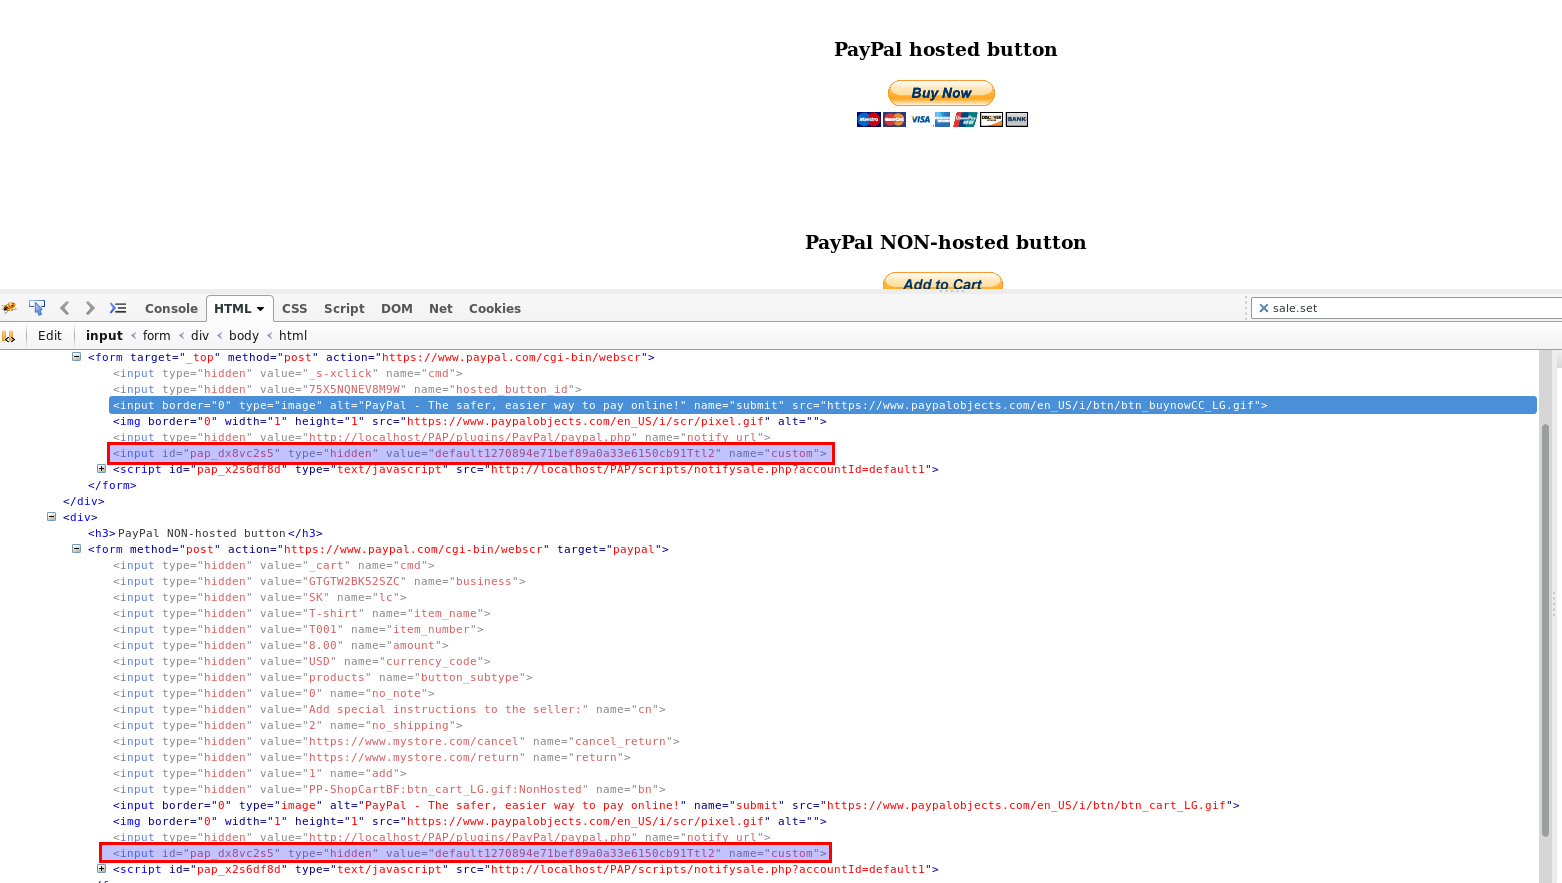Open the HTML tab dropdown arrow
The height and width of the screenshot is (883, 1562).
tap(261, 309)
